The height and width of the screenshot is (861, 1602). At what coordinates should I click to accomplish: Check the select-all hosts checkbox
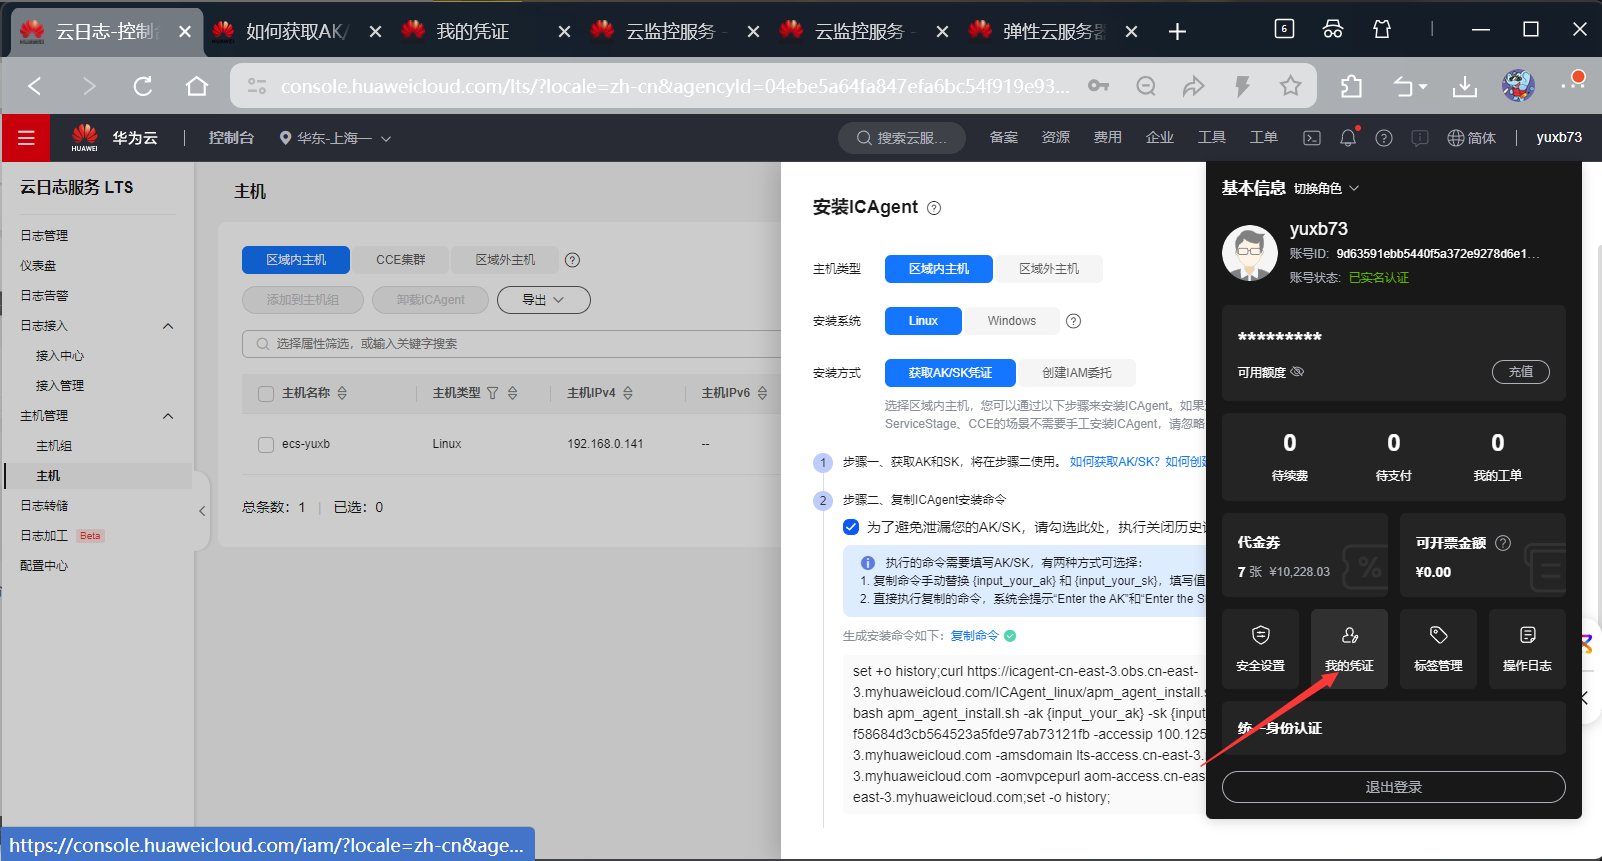pyautogui.click(x=266, y=394)
